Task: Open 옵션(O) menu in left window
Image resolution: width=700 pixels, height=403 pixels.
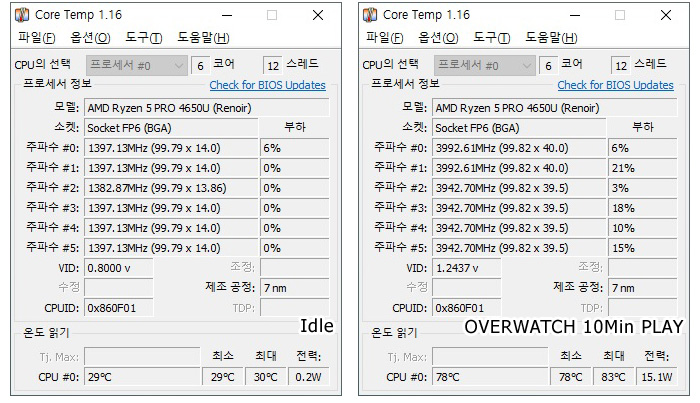Action: (90, 37)
